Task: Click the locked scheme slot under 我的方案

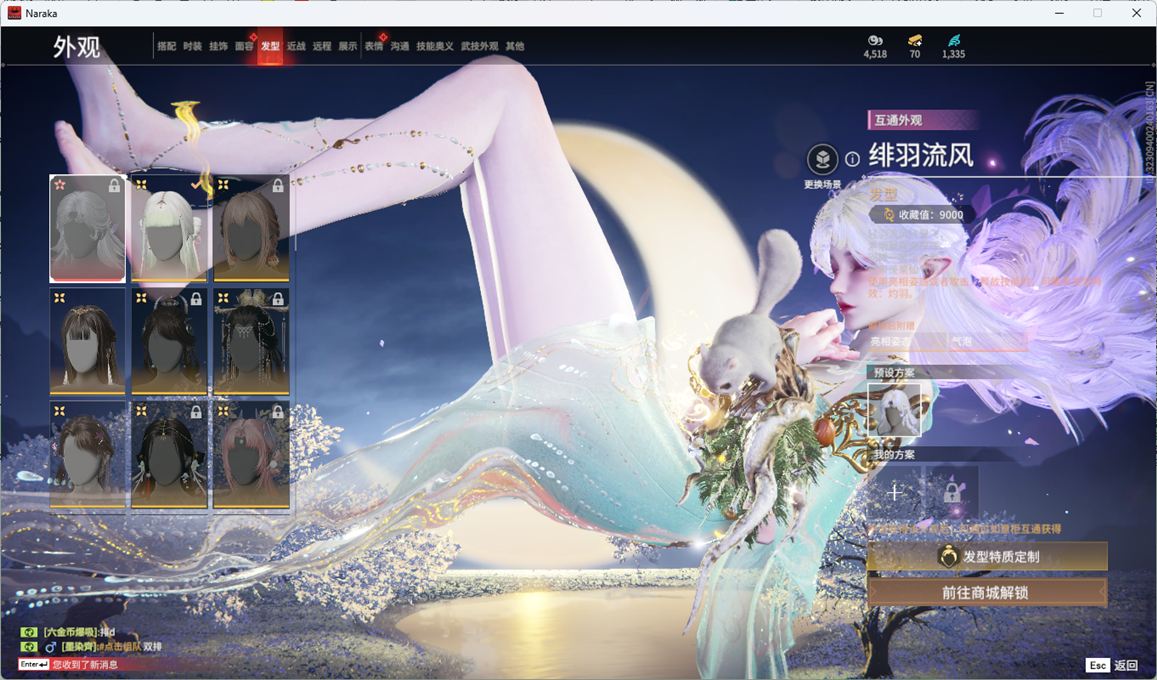Action: (952, 492)
